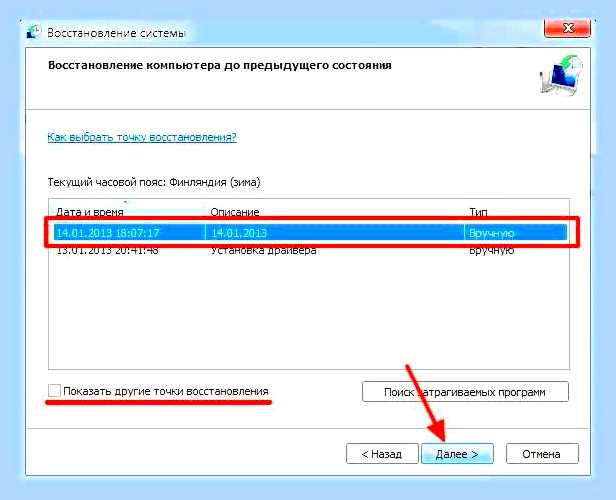Screen dimensions: 616x500
Task: Select restore point '13.01.2013 20:41:48'
Action: (x=310, y=250)
